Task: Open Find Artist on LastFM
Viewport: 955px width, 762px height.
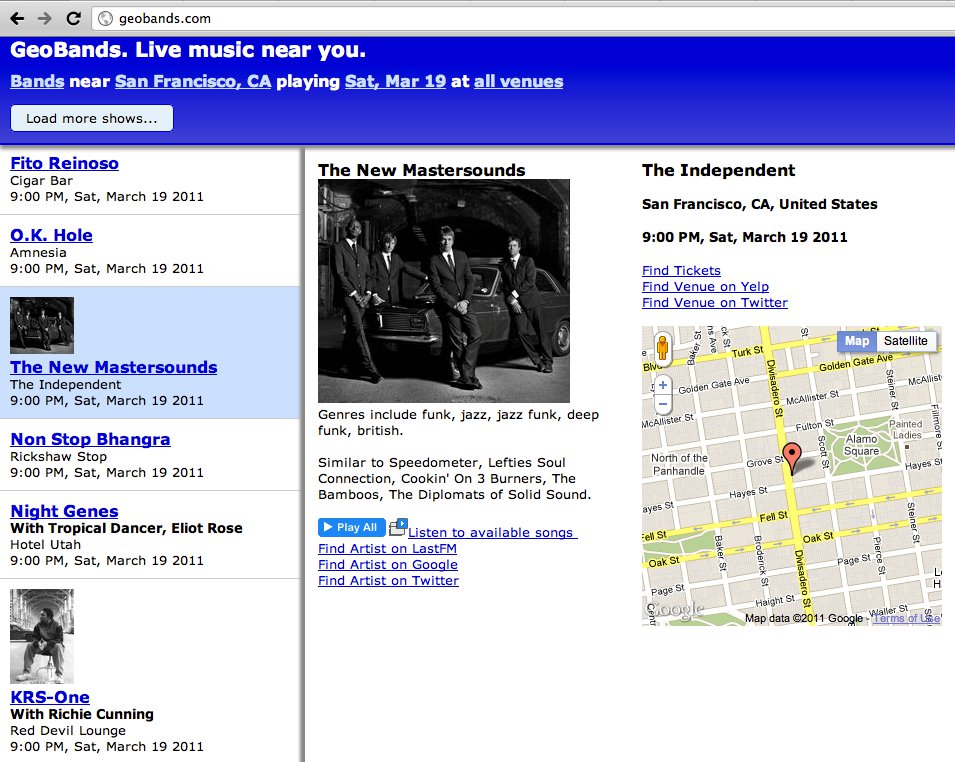Action: (387, 549)
